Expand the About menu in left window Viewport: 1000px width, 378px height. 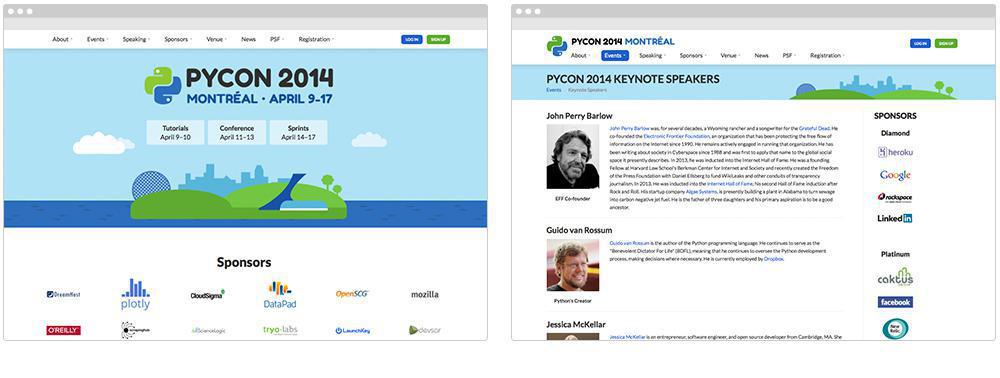pyautogui.click(x=62, y=39)
